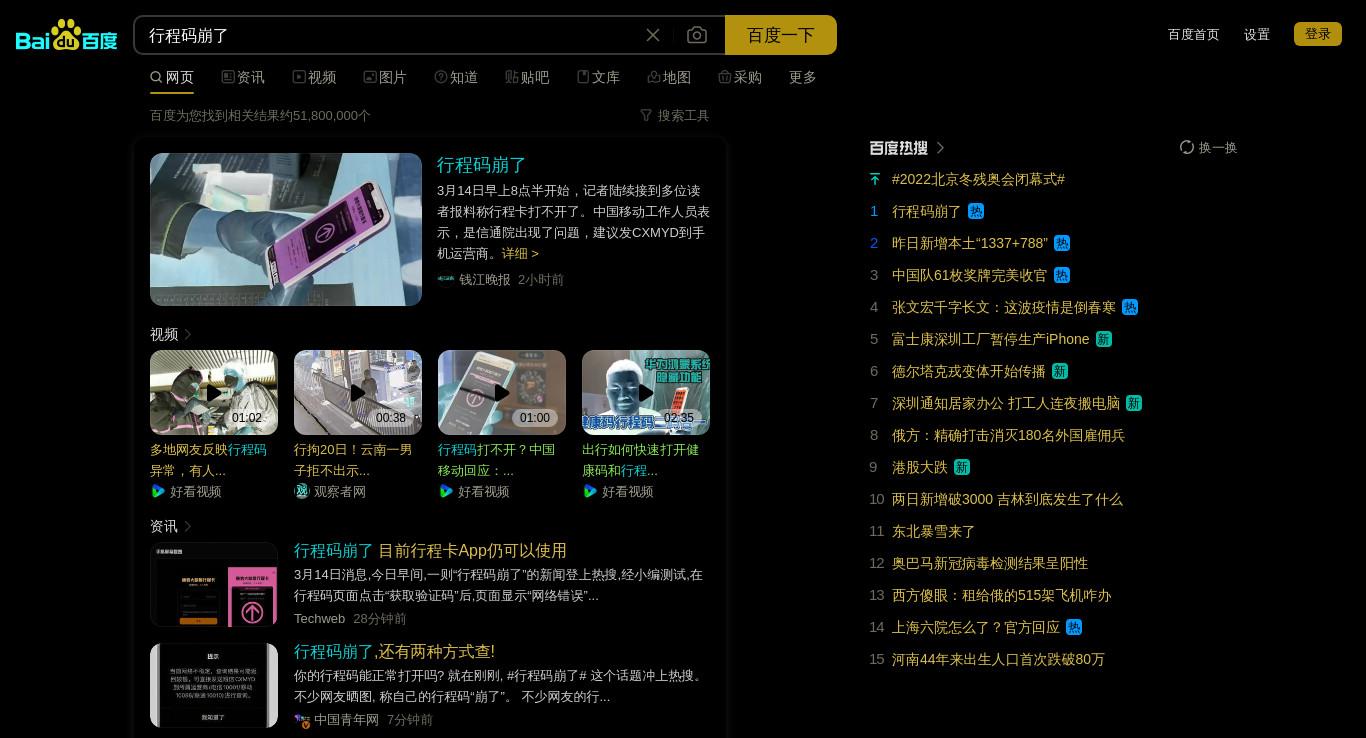
Task: Click the phone photo thumbnail of top result
Action: [286, 229]
